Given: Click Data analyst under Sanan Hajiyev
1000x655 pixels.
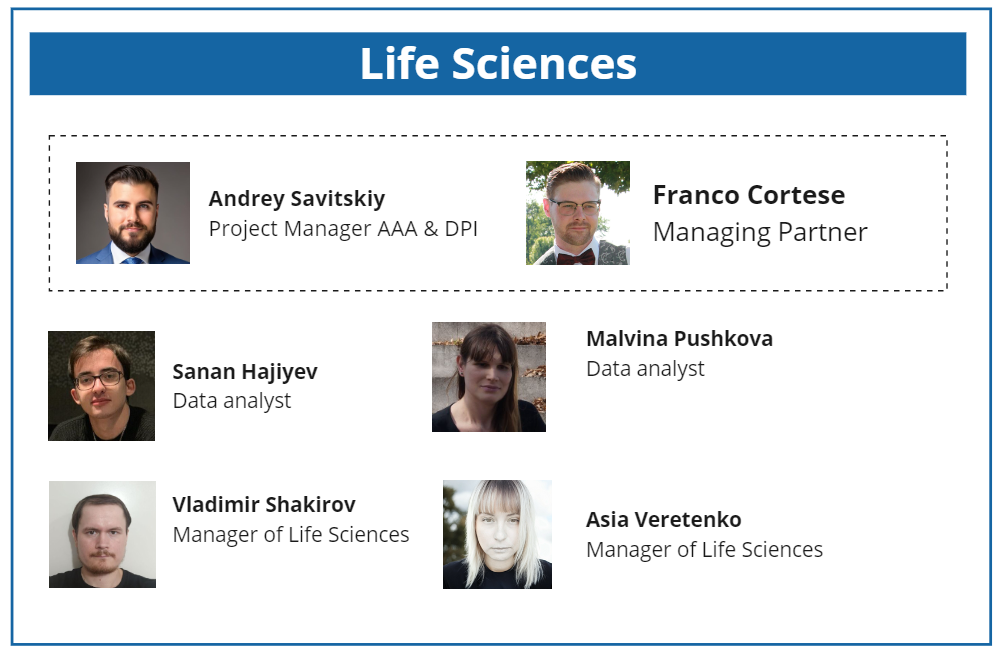Looking at the screenshot, I should 232,401.
